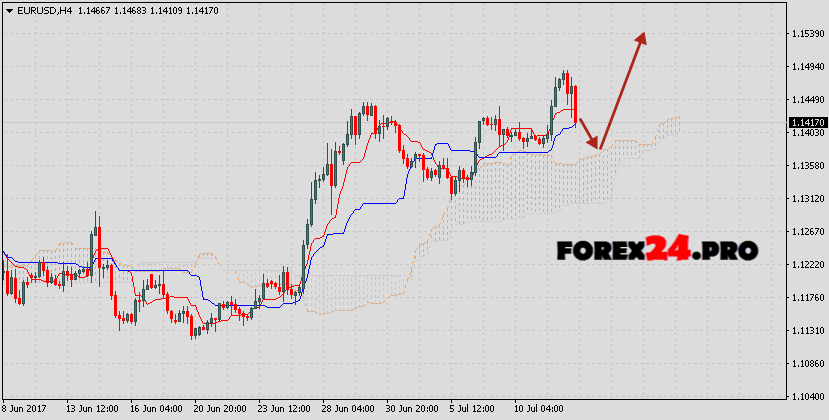Click the EURUSD,H4 chart title text

(x=45, y=9)
